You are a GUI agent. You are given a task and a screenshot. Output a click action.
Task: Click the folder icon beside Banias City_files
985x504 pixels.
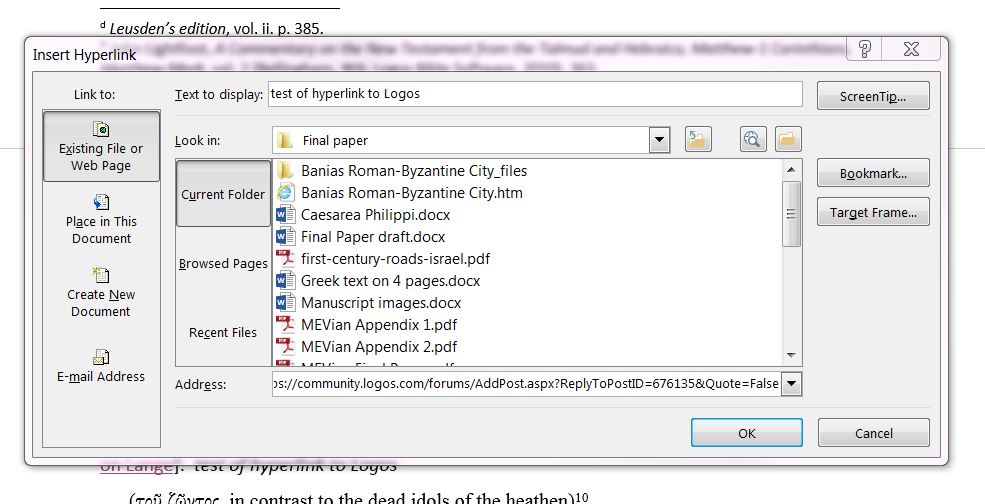285,170
